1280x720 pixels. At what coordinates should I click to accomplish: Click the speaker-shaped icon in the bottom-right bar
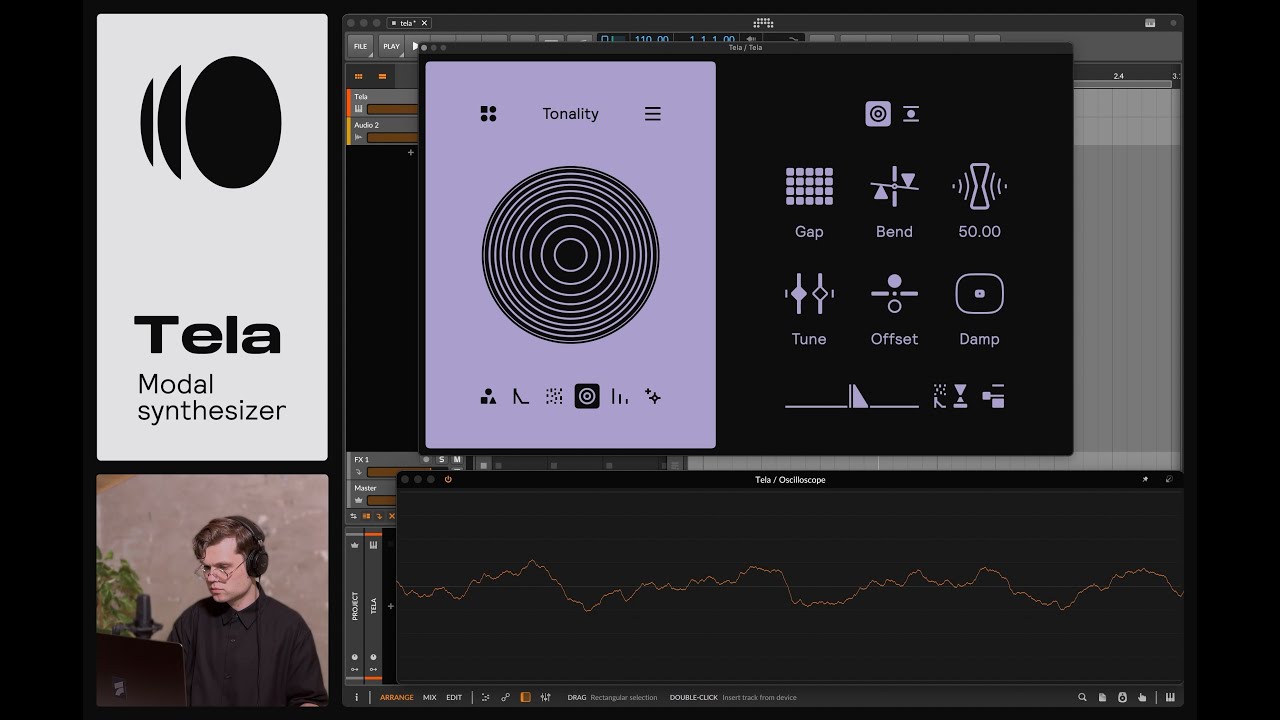point(1122,698)
